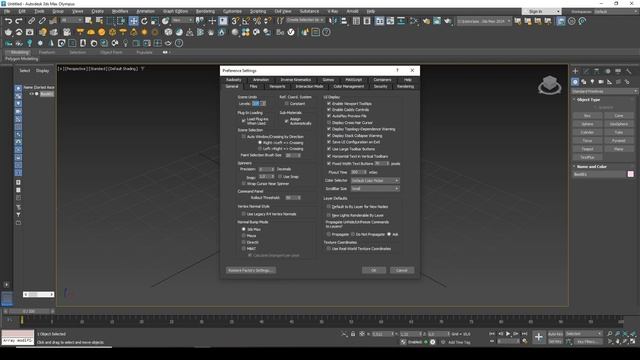640x360 pixels.
Task: Open the Rendering menu in the menu bar
Action: click(x=205, y=11)
